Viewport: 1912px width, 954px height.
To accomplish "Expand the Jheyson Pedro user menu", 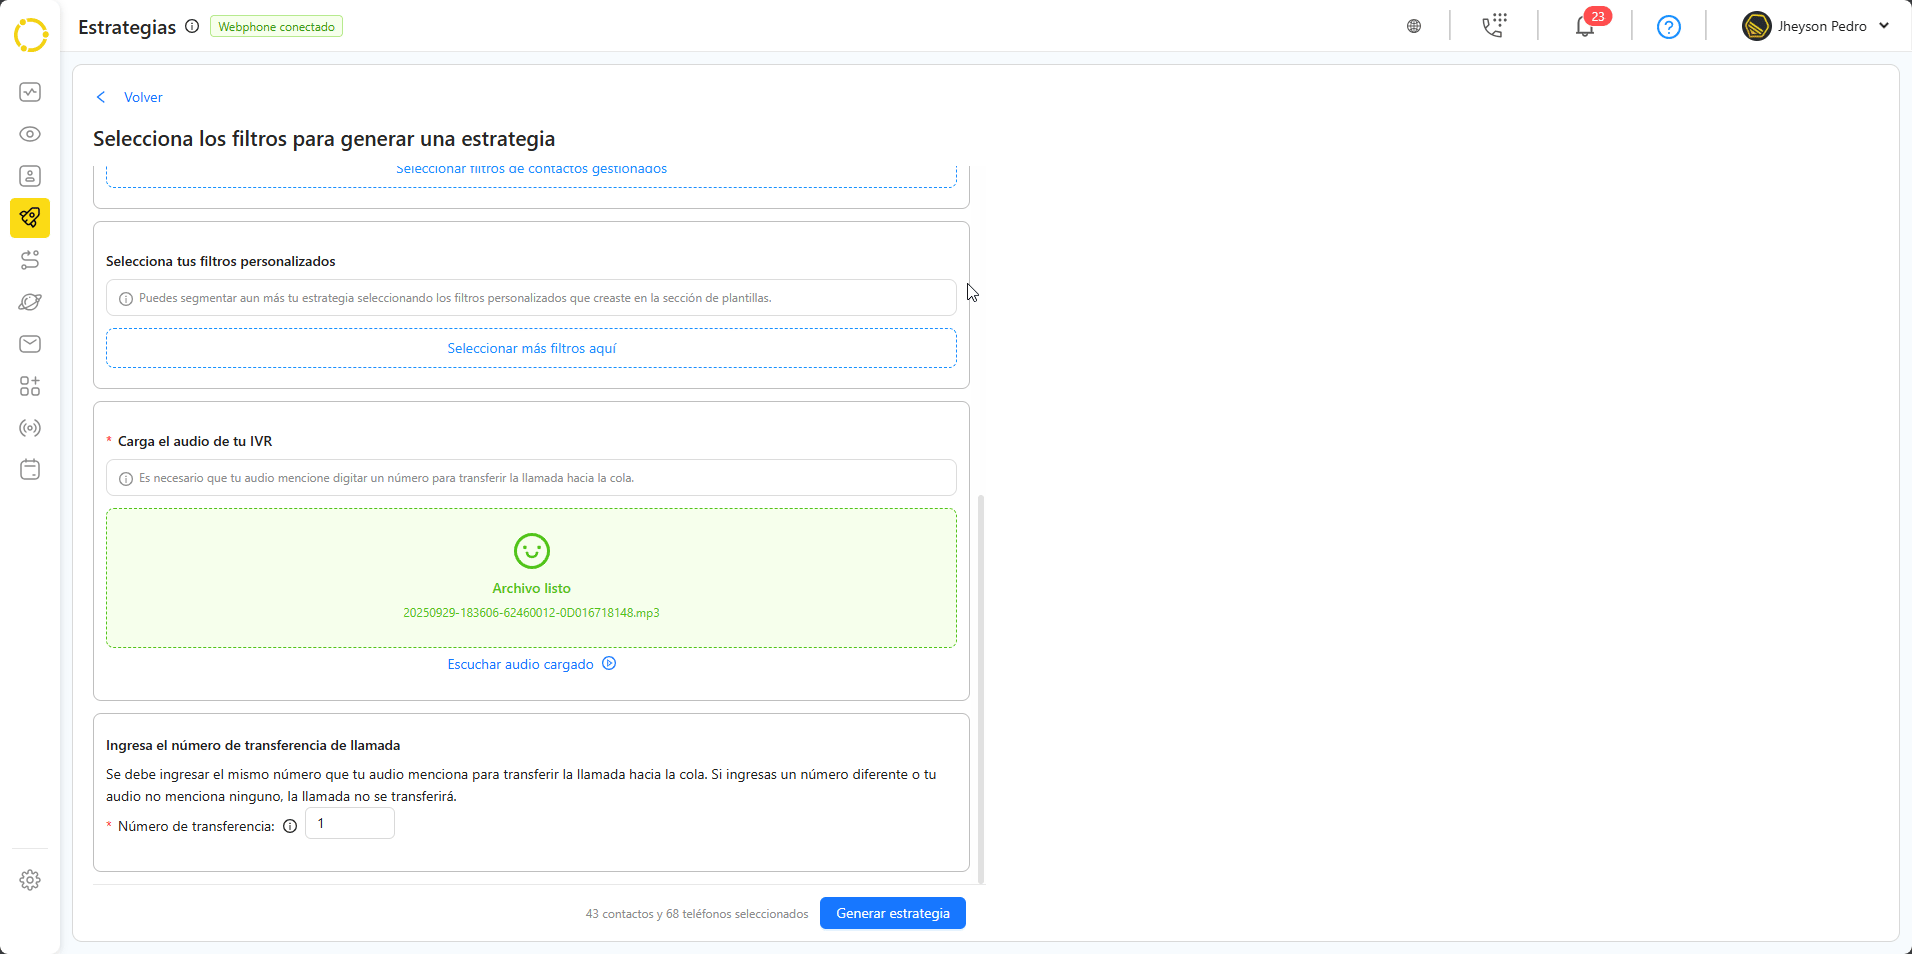I will click(x=1815, y=27).
